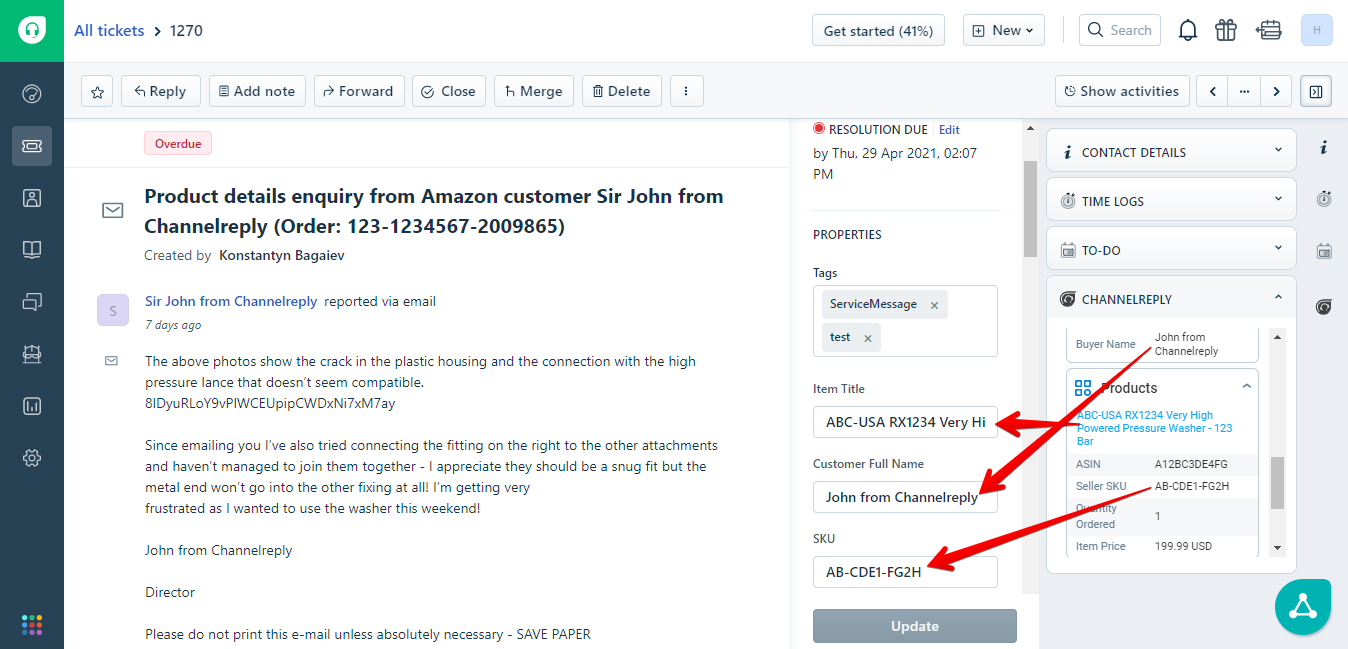Open the Tickets icon in sidebar
Image resolution: width=1348 pixels, height=649 pixels.
tap(32, 146)
